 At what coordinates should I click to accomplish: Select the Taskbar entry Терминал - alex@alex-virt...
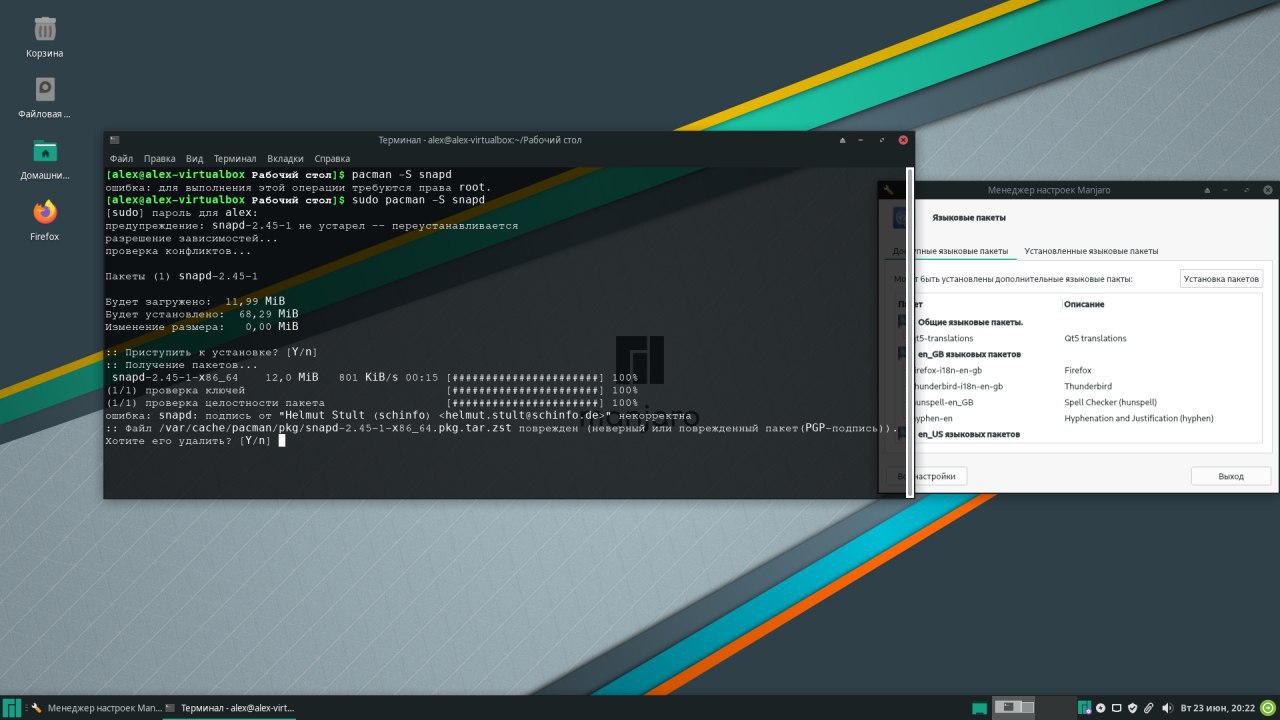229,708
